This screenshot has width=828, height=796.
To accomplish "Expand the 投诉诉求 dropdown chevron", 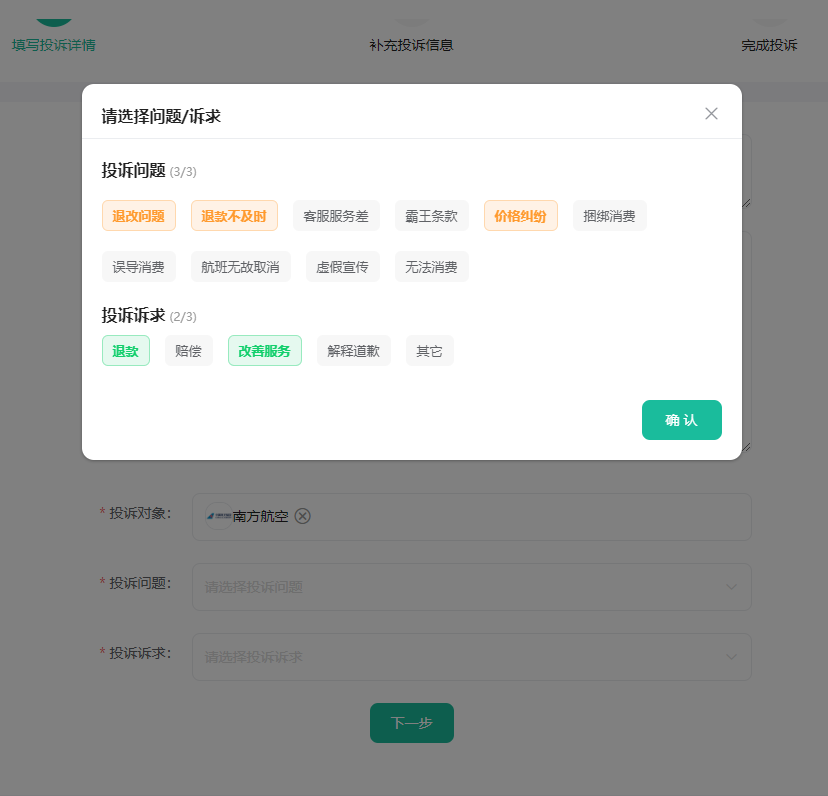I will click(x=731, y=657).
